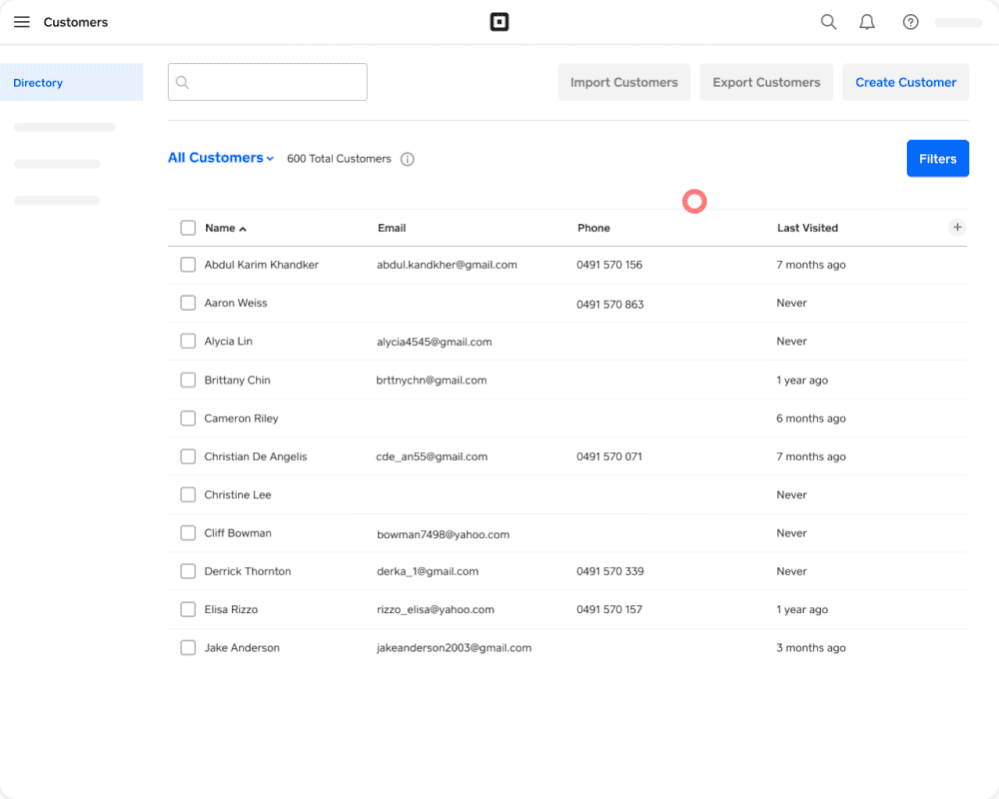Screen dimensions: 999x799
Task: Check the box next to Brittany Chin
Action: pos(188,380)
